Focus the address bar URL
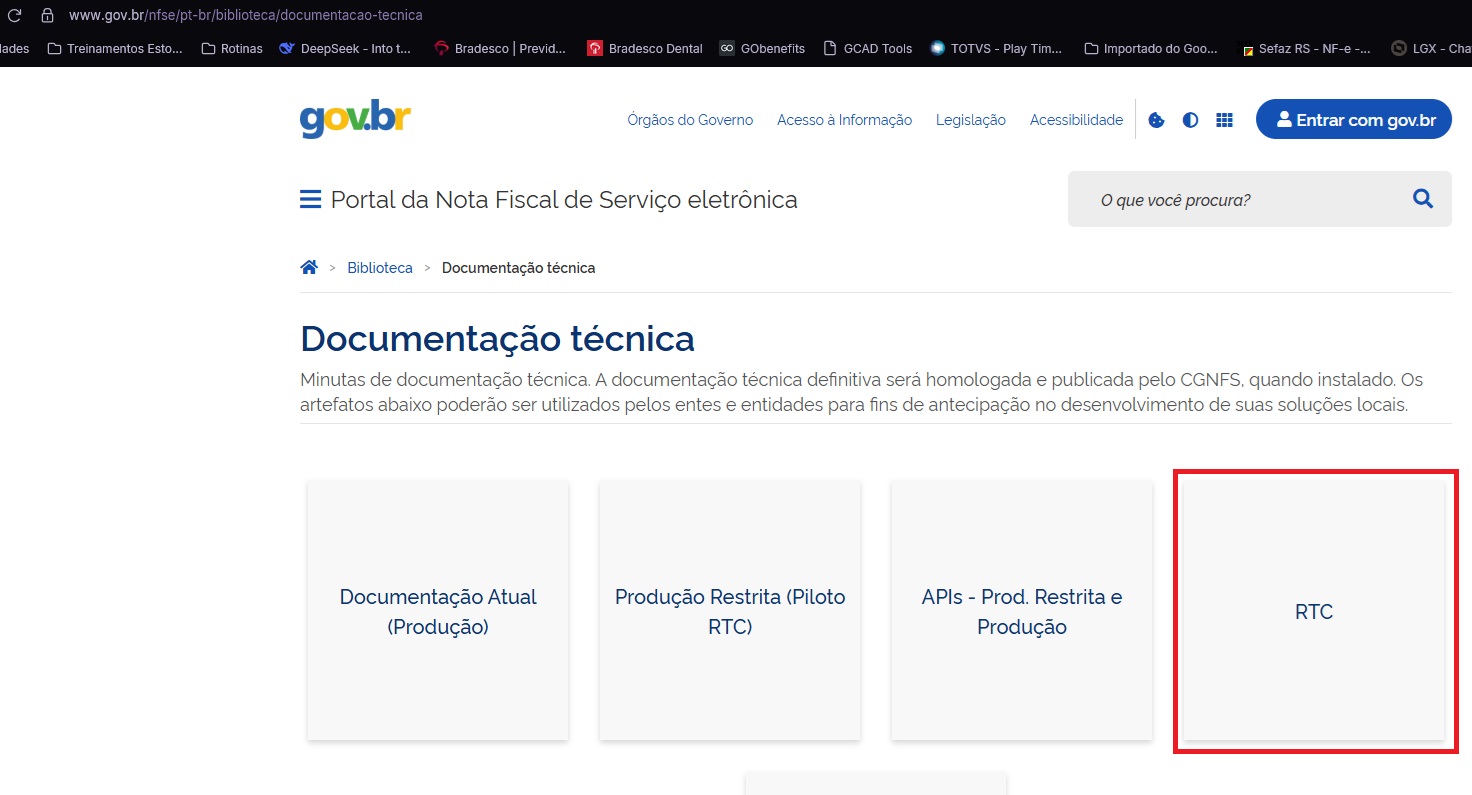 [x=246, y=15]
